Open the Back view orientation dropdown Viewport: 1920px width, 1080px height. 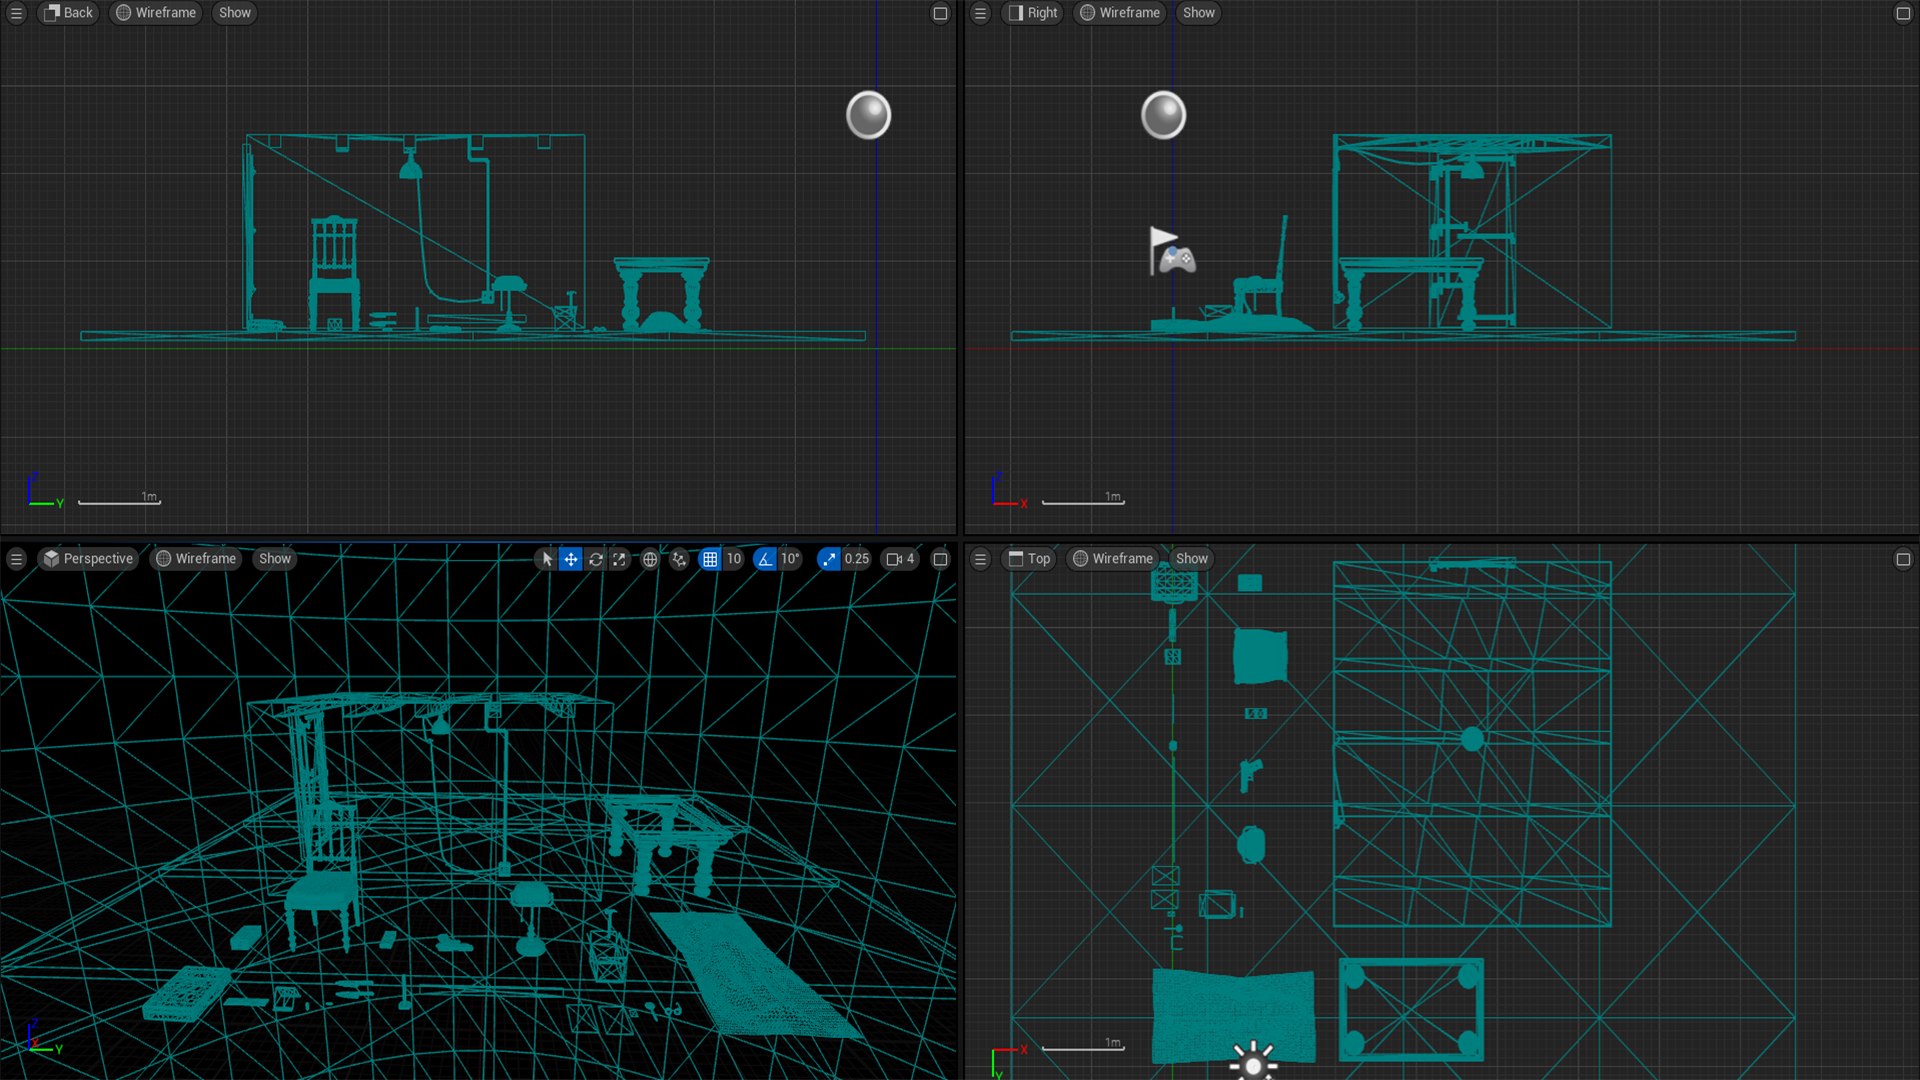(68, 13)
